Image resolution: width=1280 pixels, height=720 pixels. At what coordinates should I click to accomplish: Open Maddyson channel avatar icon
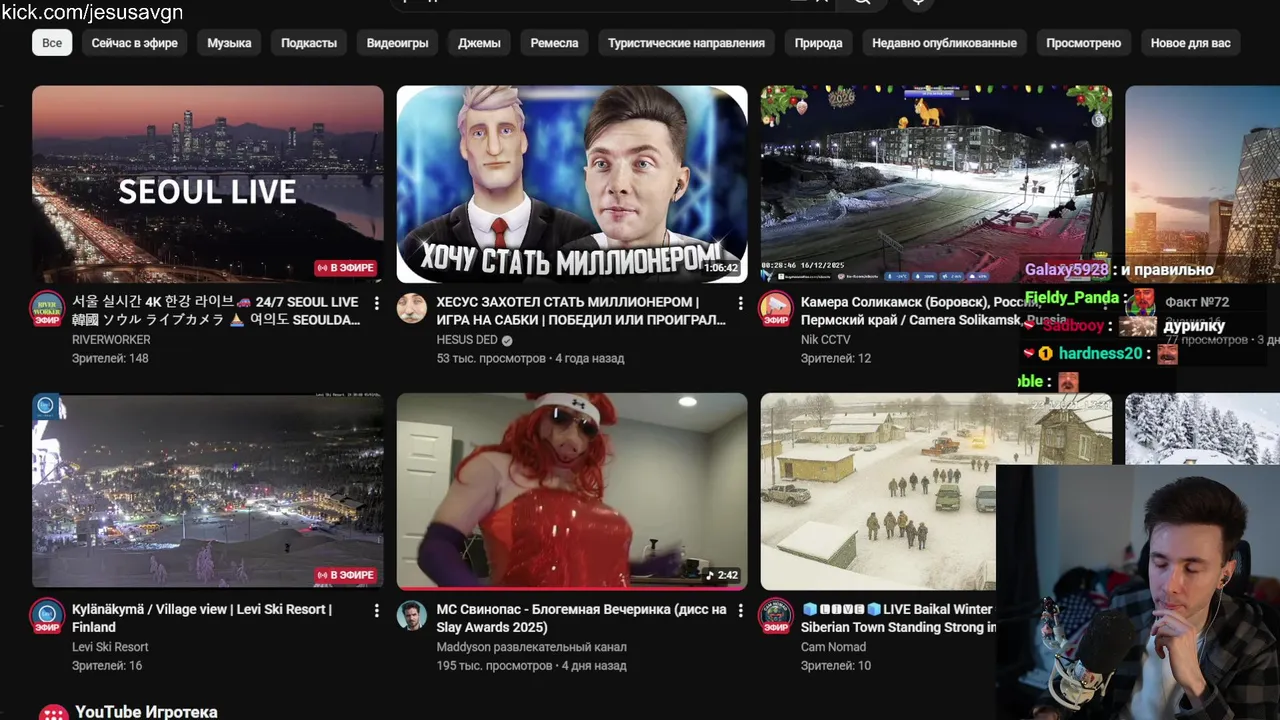(x=412, y=616)
